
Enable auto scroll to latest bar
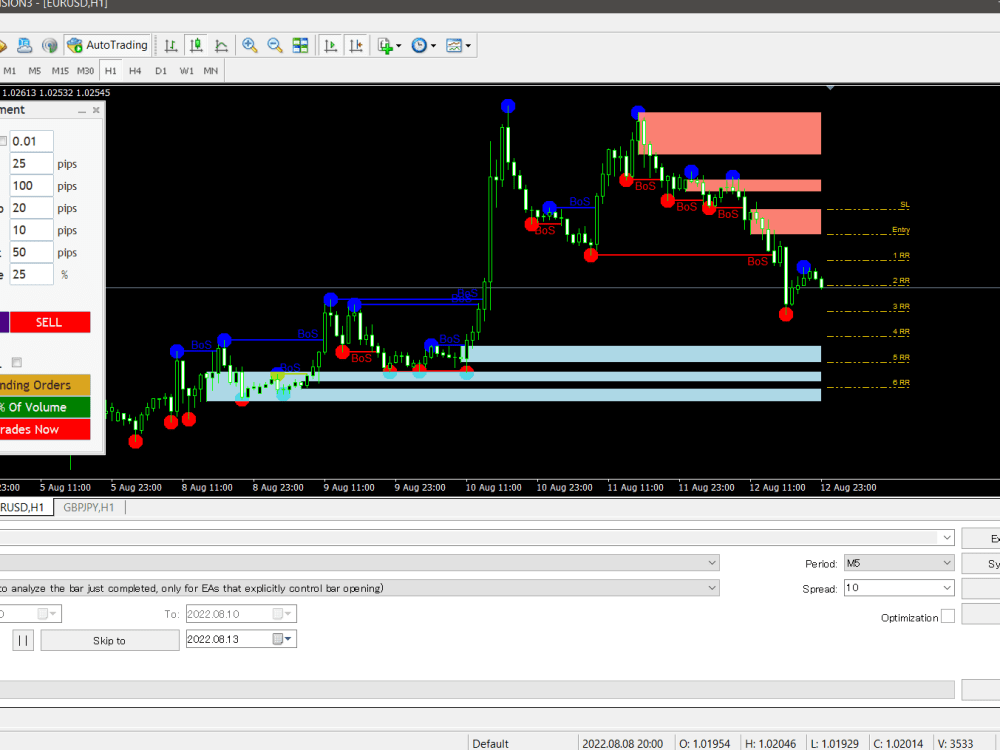(330, 45)
